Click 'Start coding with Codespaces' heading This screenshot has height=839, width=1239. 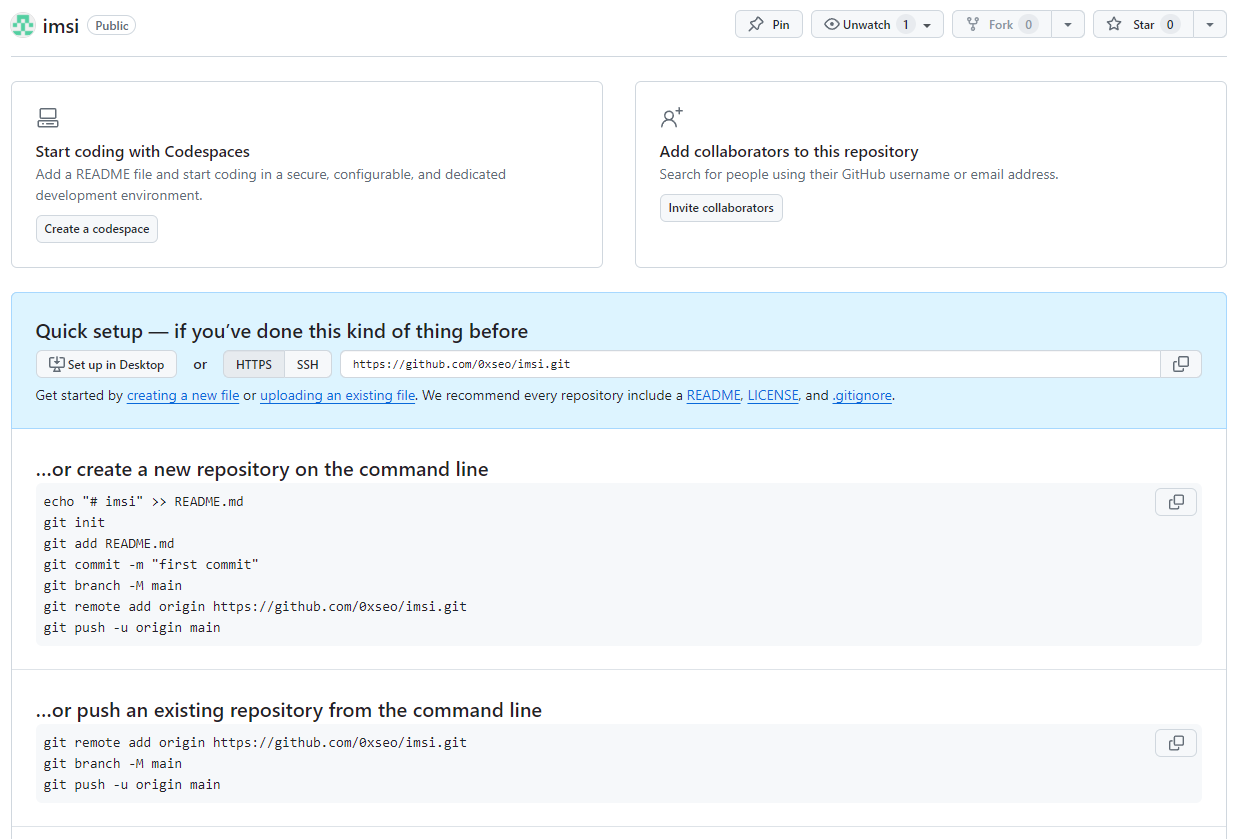click(143, 152)
